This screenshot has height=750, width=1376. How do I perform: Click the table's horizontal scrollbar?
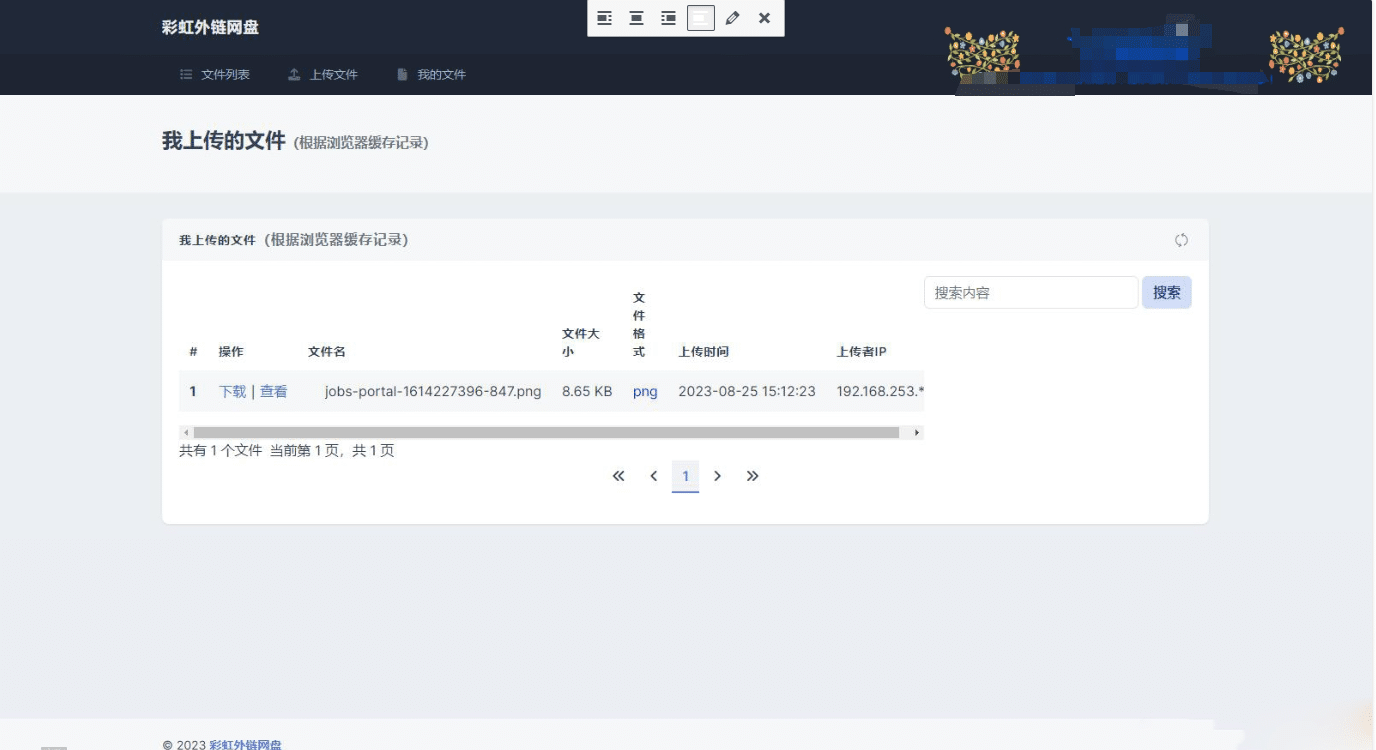(546, 433)
